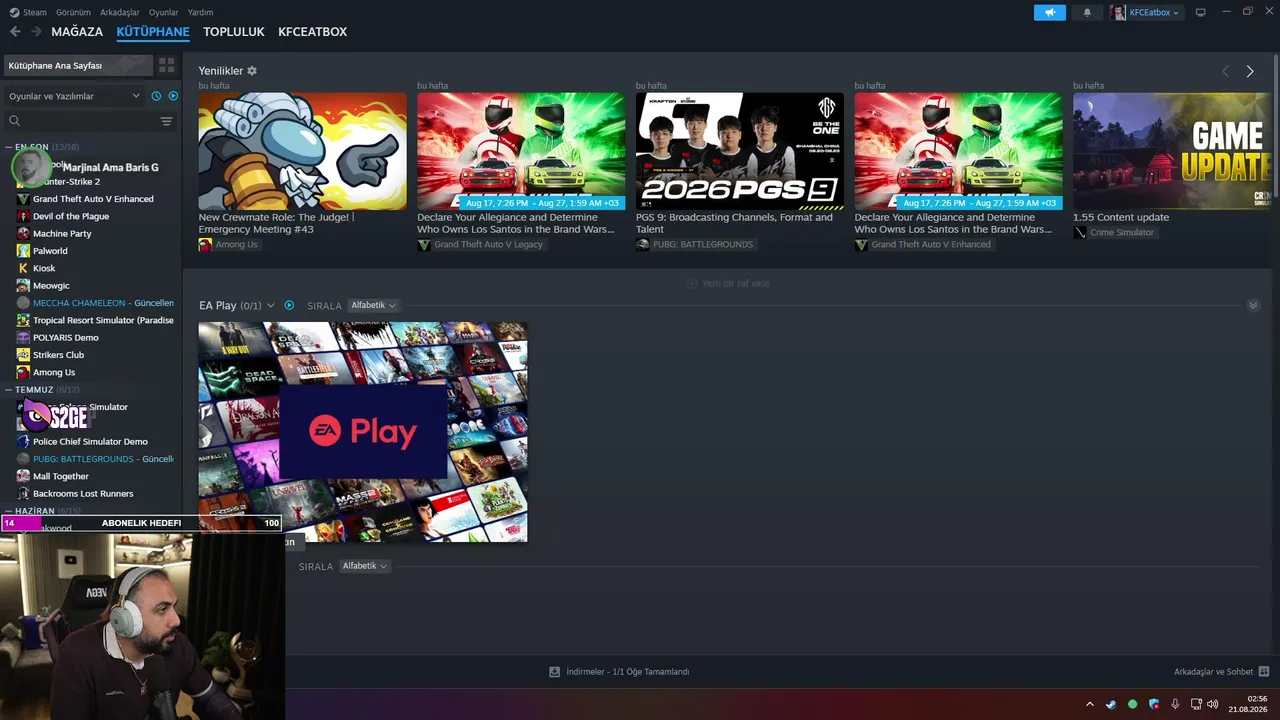Click the Machine Party game icon

coord(23,234)
